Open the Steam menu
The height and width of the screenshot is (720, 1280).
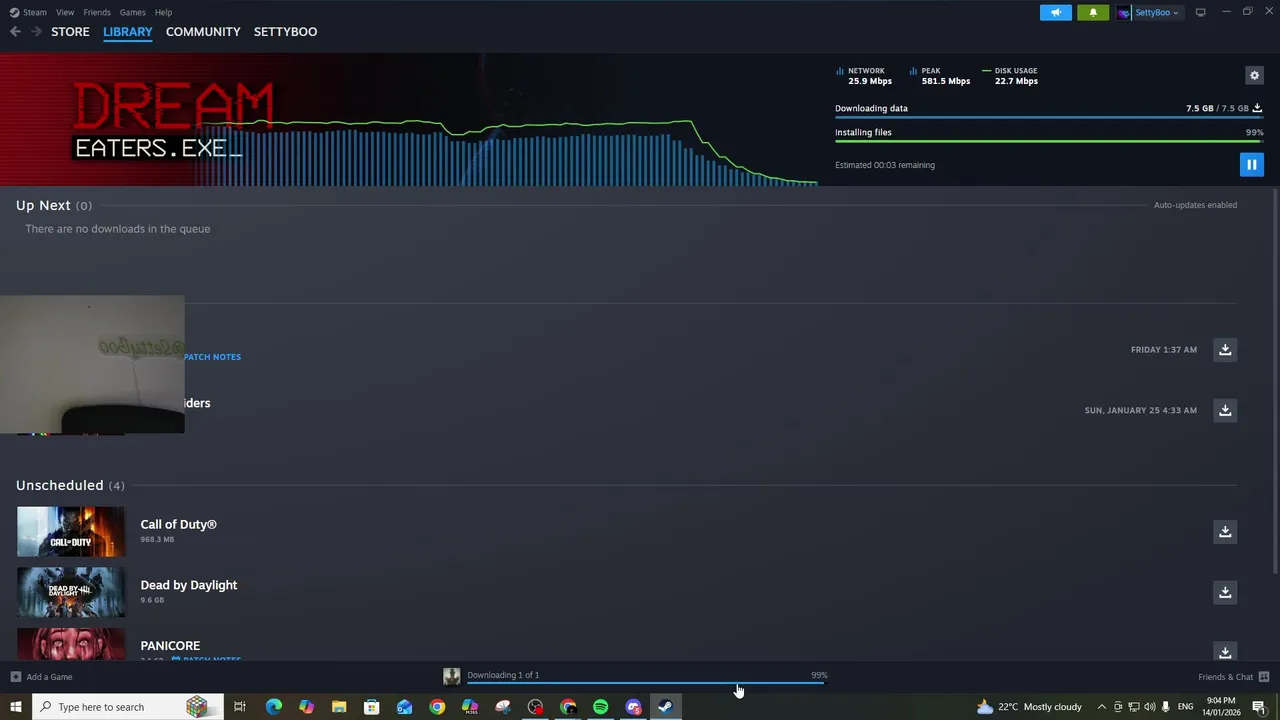29,12
